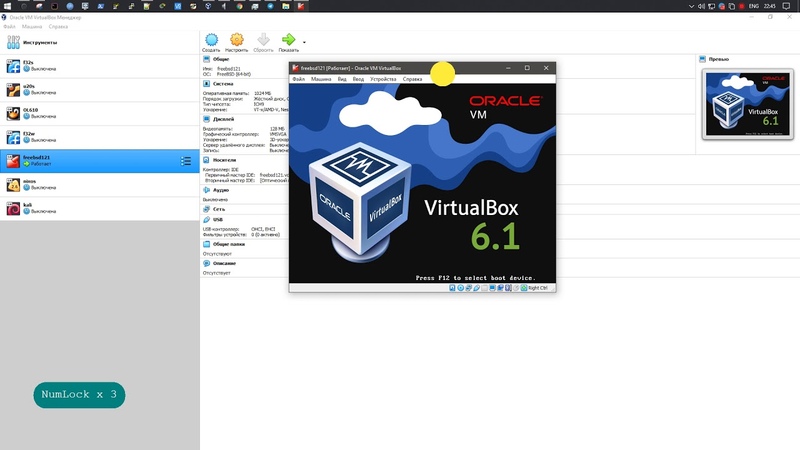Select the OL610 virtual machine
Image resolution: width=800 pixels, height=450 pixels.
point(99,113)
